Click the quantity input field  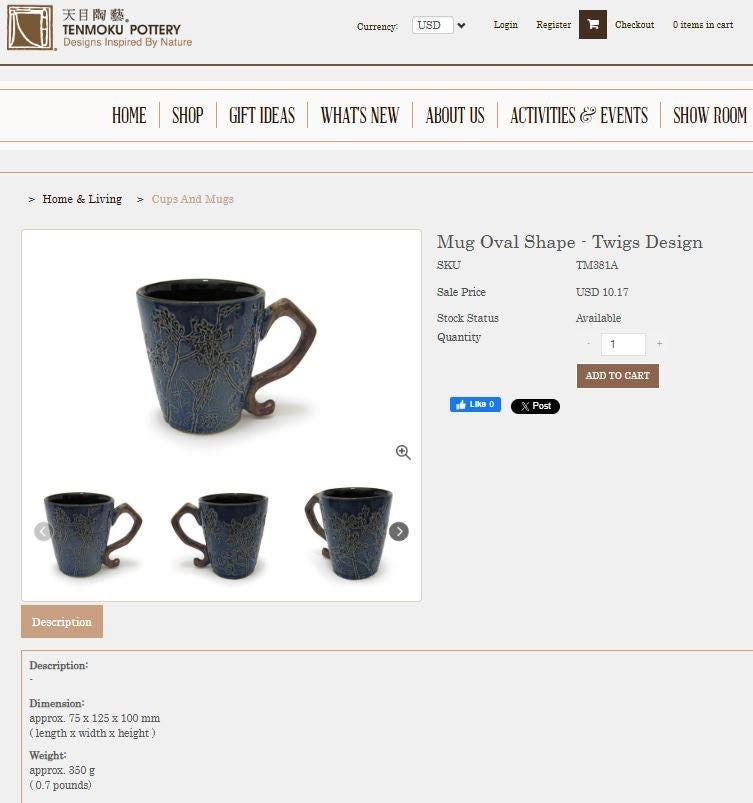coord(623,344)
